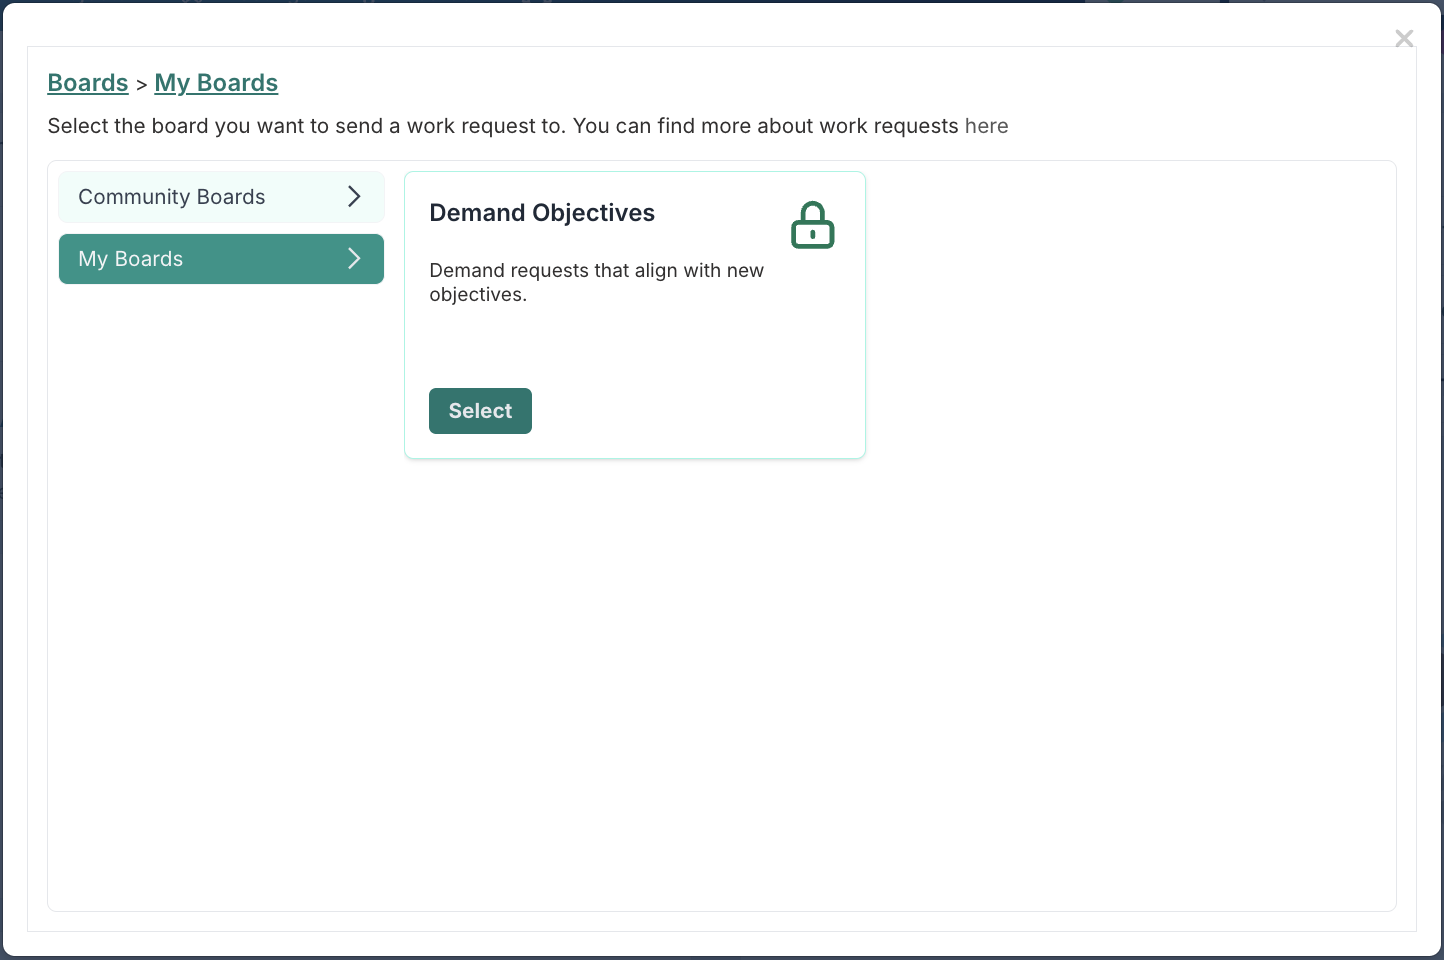1444x960 pixels.
Task: Click the chevron arrow on My Boards
Action: (x=354, y=259)
